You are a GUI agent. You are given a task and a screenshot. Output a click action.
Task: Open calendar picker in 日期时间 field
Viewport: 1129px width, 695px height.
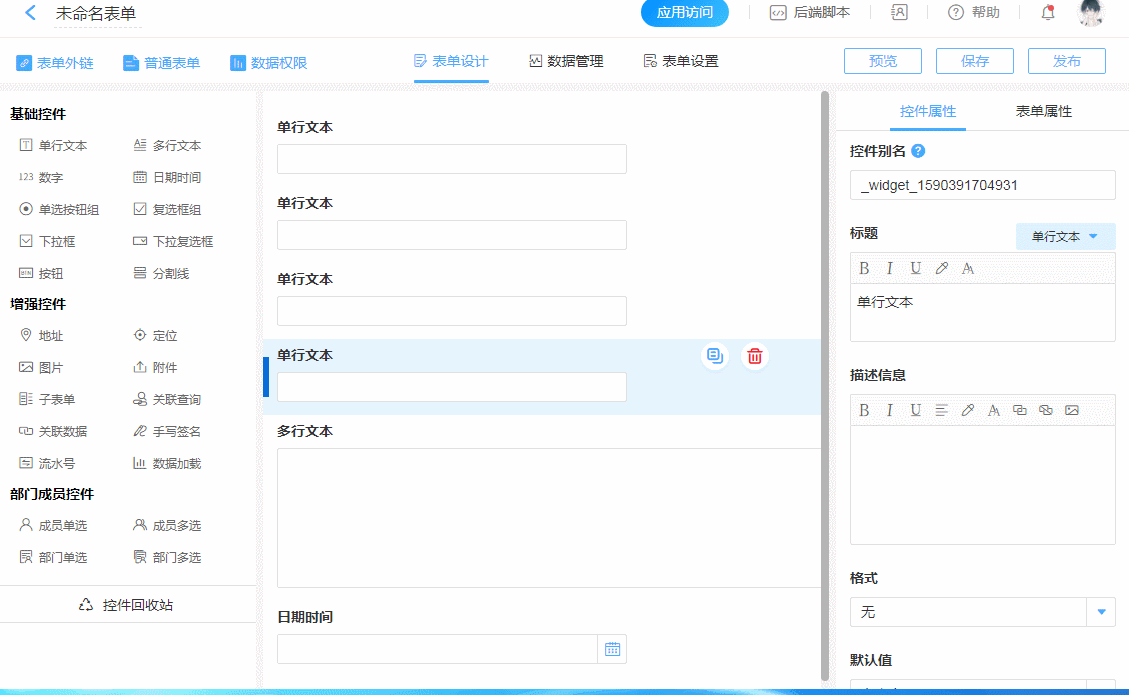click(x=612, y=649)
